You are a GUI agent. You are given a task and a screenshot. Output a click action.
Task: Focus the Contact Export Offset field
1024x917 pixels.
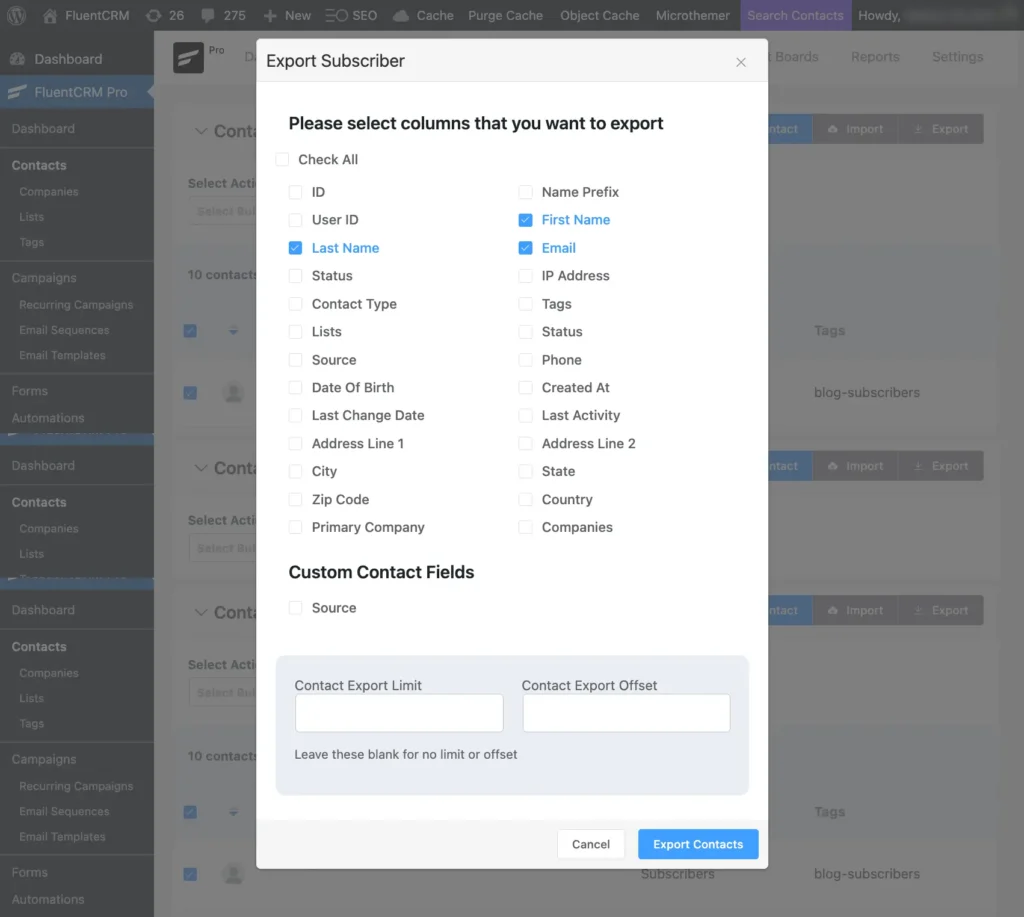626,713
